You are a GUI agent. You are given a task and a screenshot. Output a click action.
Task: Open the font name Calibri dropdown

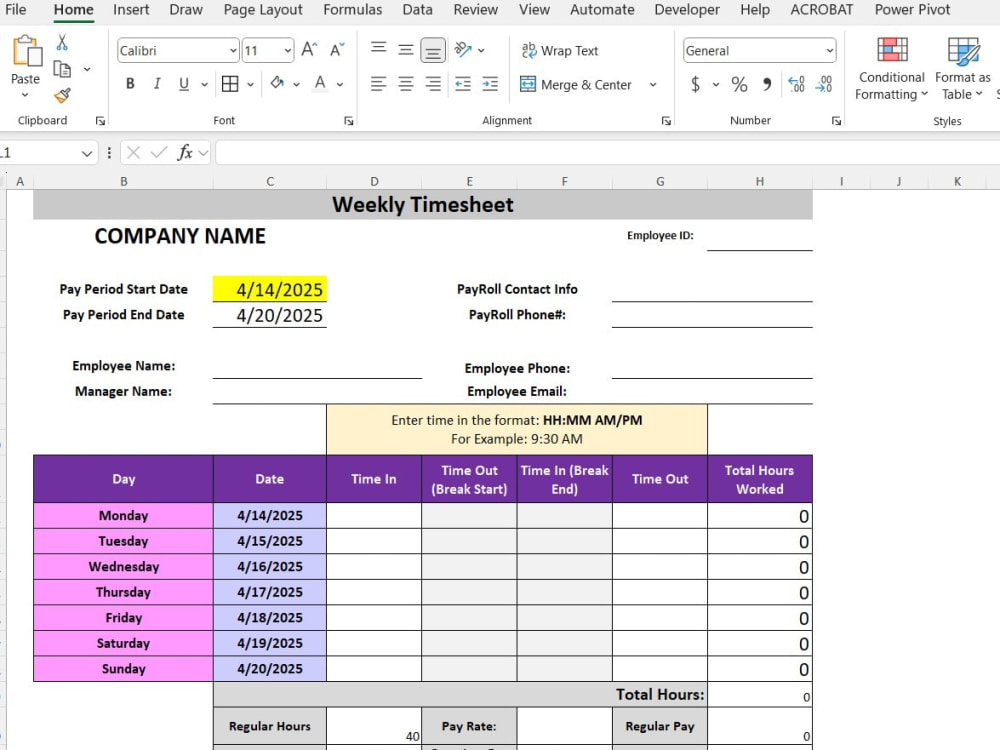pos(233,50)
